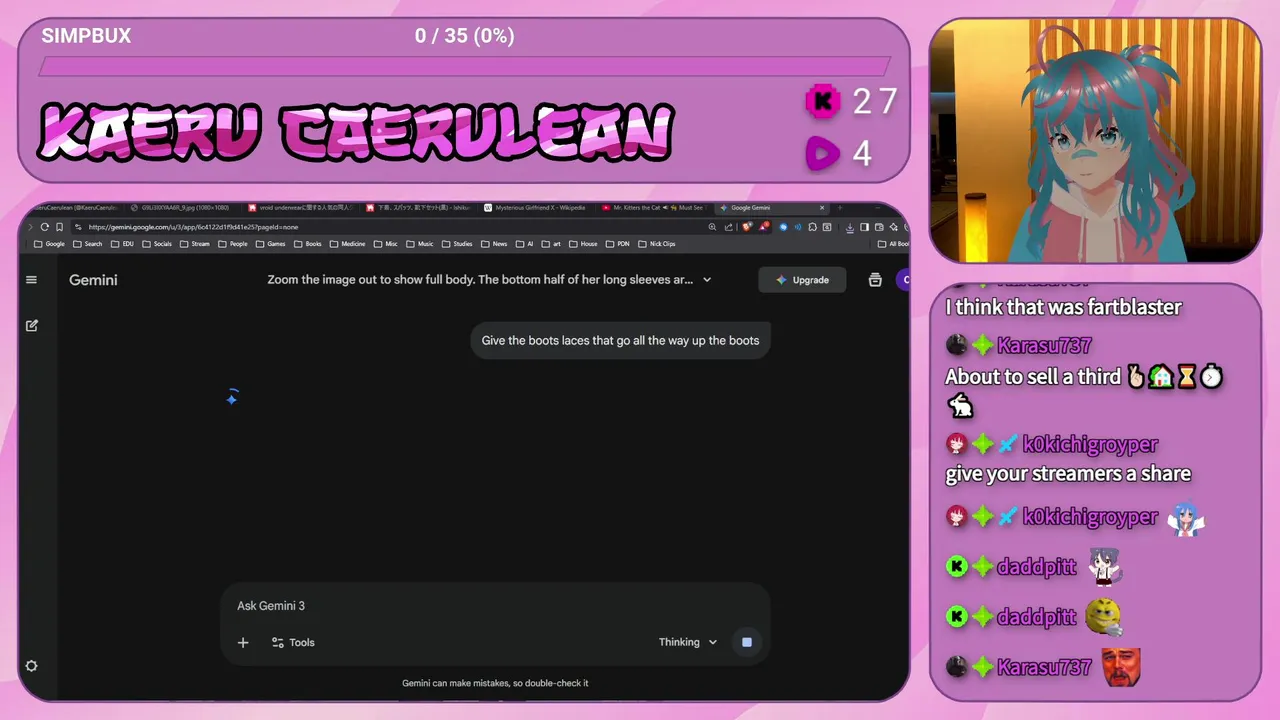Switch to the vroid underwear tab
This screenshot has height=720, width=1280.
(x=300, y=208)
